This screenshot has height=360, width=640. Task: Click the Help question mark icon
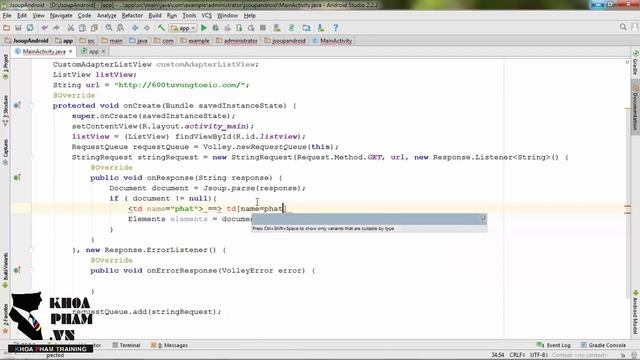point(336,28)
